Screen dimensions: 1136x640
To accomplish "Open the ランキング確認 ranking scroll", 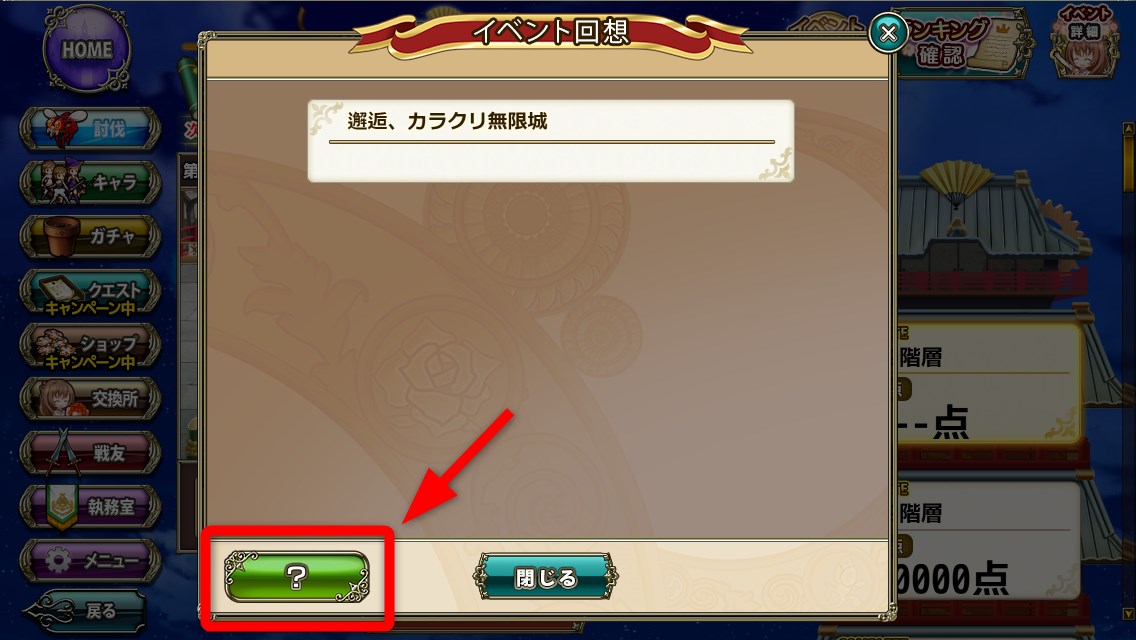I will click(964, 43).
